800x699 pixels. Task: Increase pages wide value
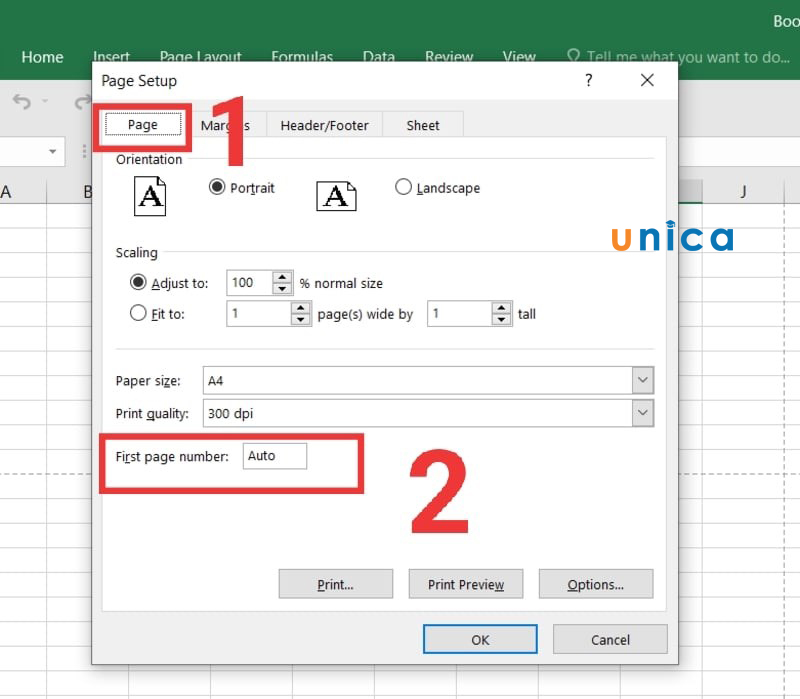[x=301, y=308]
